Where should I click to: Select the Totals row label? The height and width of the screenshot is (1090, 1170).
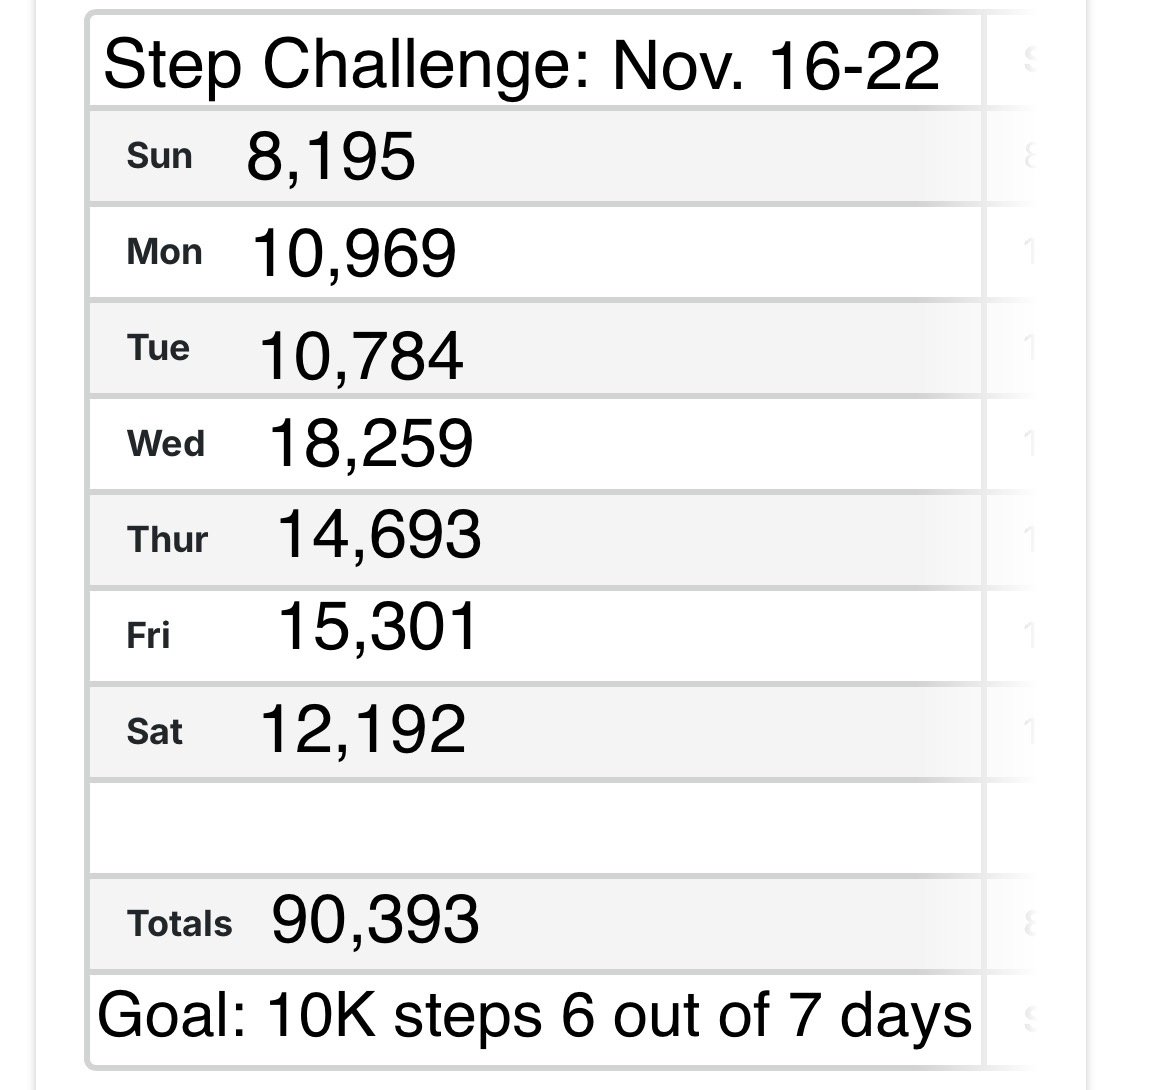[179, 924]
